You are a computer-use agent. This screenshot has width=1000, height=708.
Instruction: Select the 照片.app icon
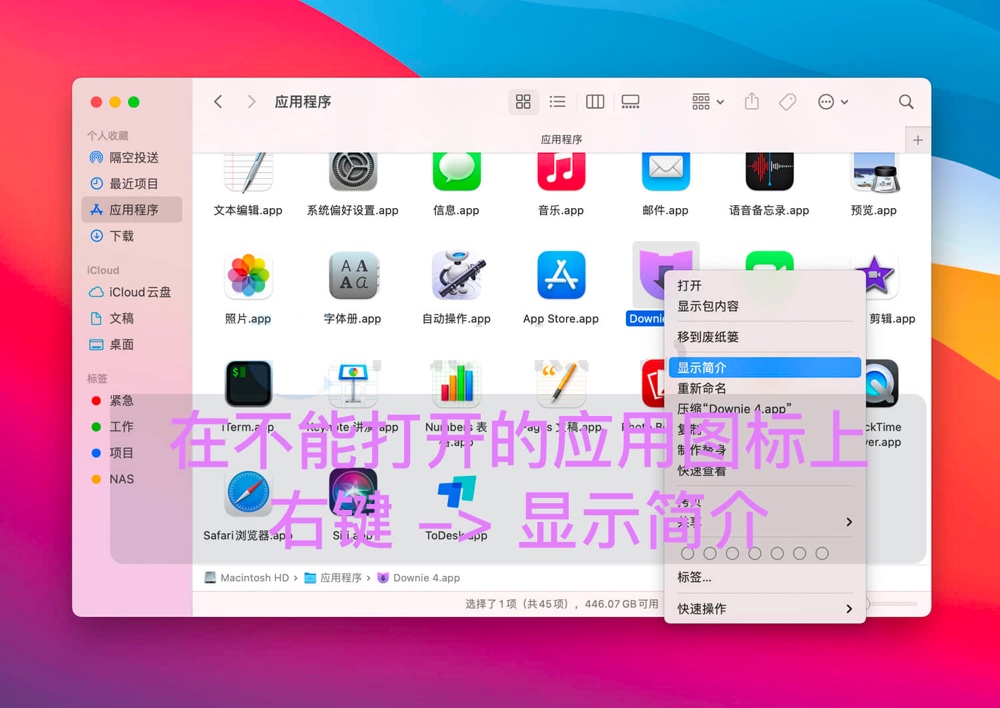[x=248, y=276]
